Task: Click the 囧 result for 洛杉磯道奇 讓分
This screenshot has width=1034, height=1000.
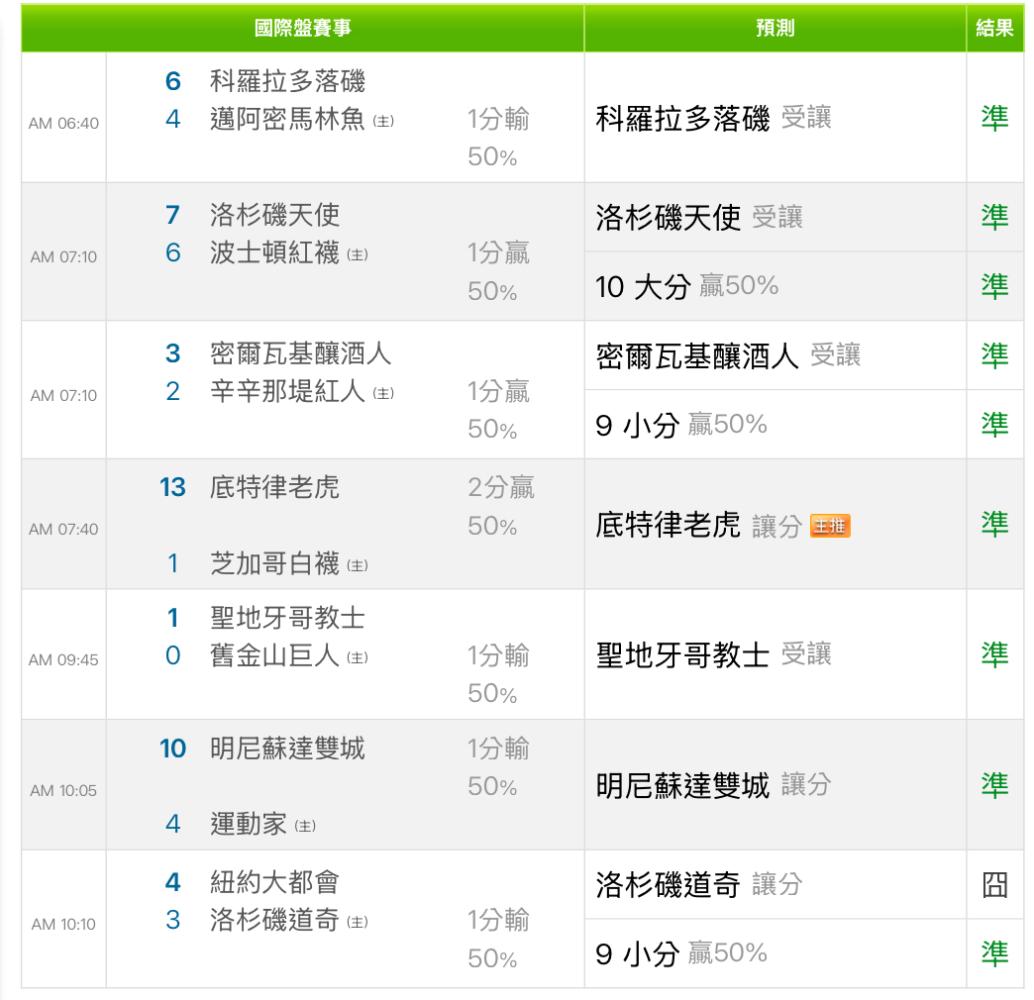Action: click(x=995, y=885)
